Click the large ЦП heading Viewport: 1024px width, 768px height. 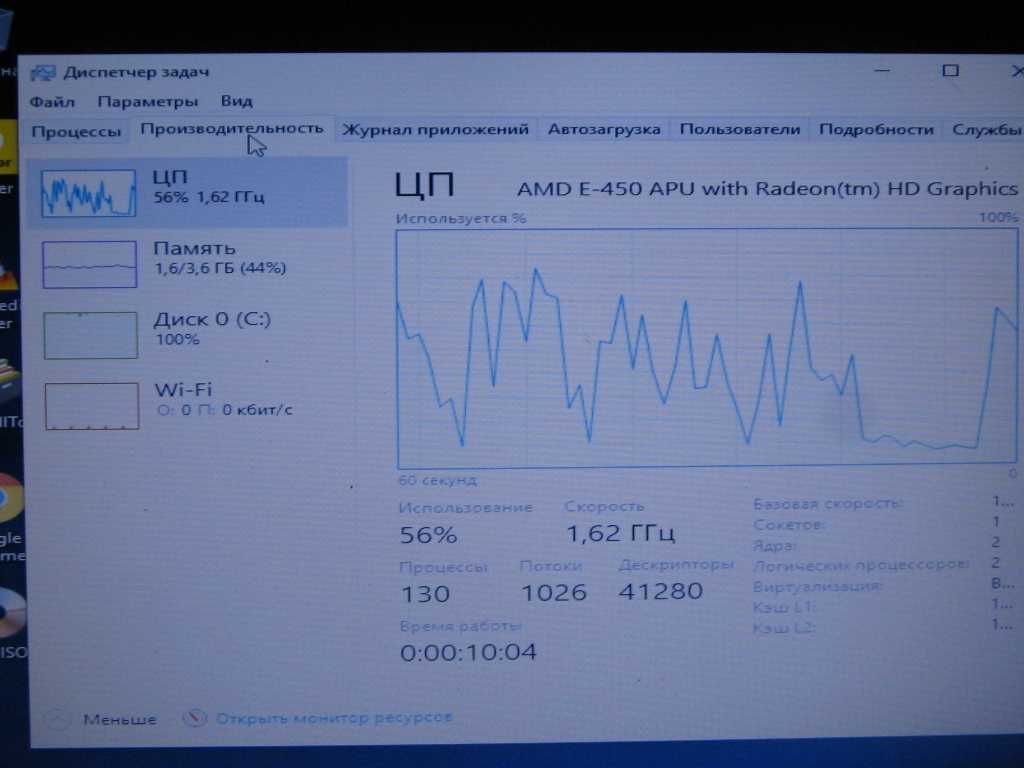tap(424, 185)
